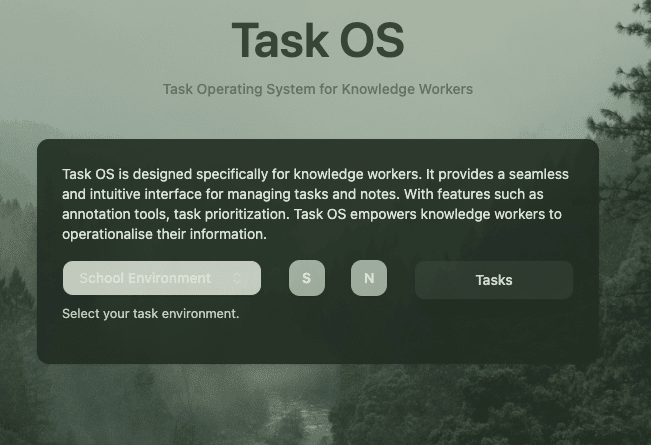Viewport: 651px width, 445px height.
Task: Click the 'Select your task environment.' hint
Action: [151, 313]
